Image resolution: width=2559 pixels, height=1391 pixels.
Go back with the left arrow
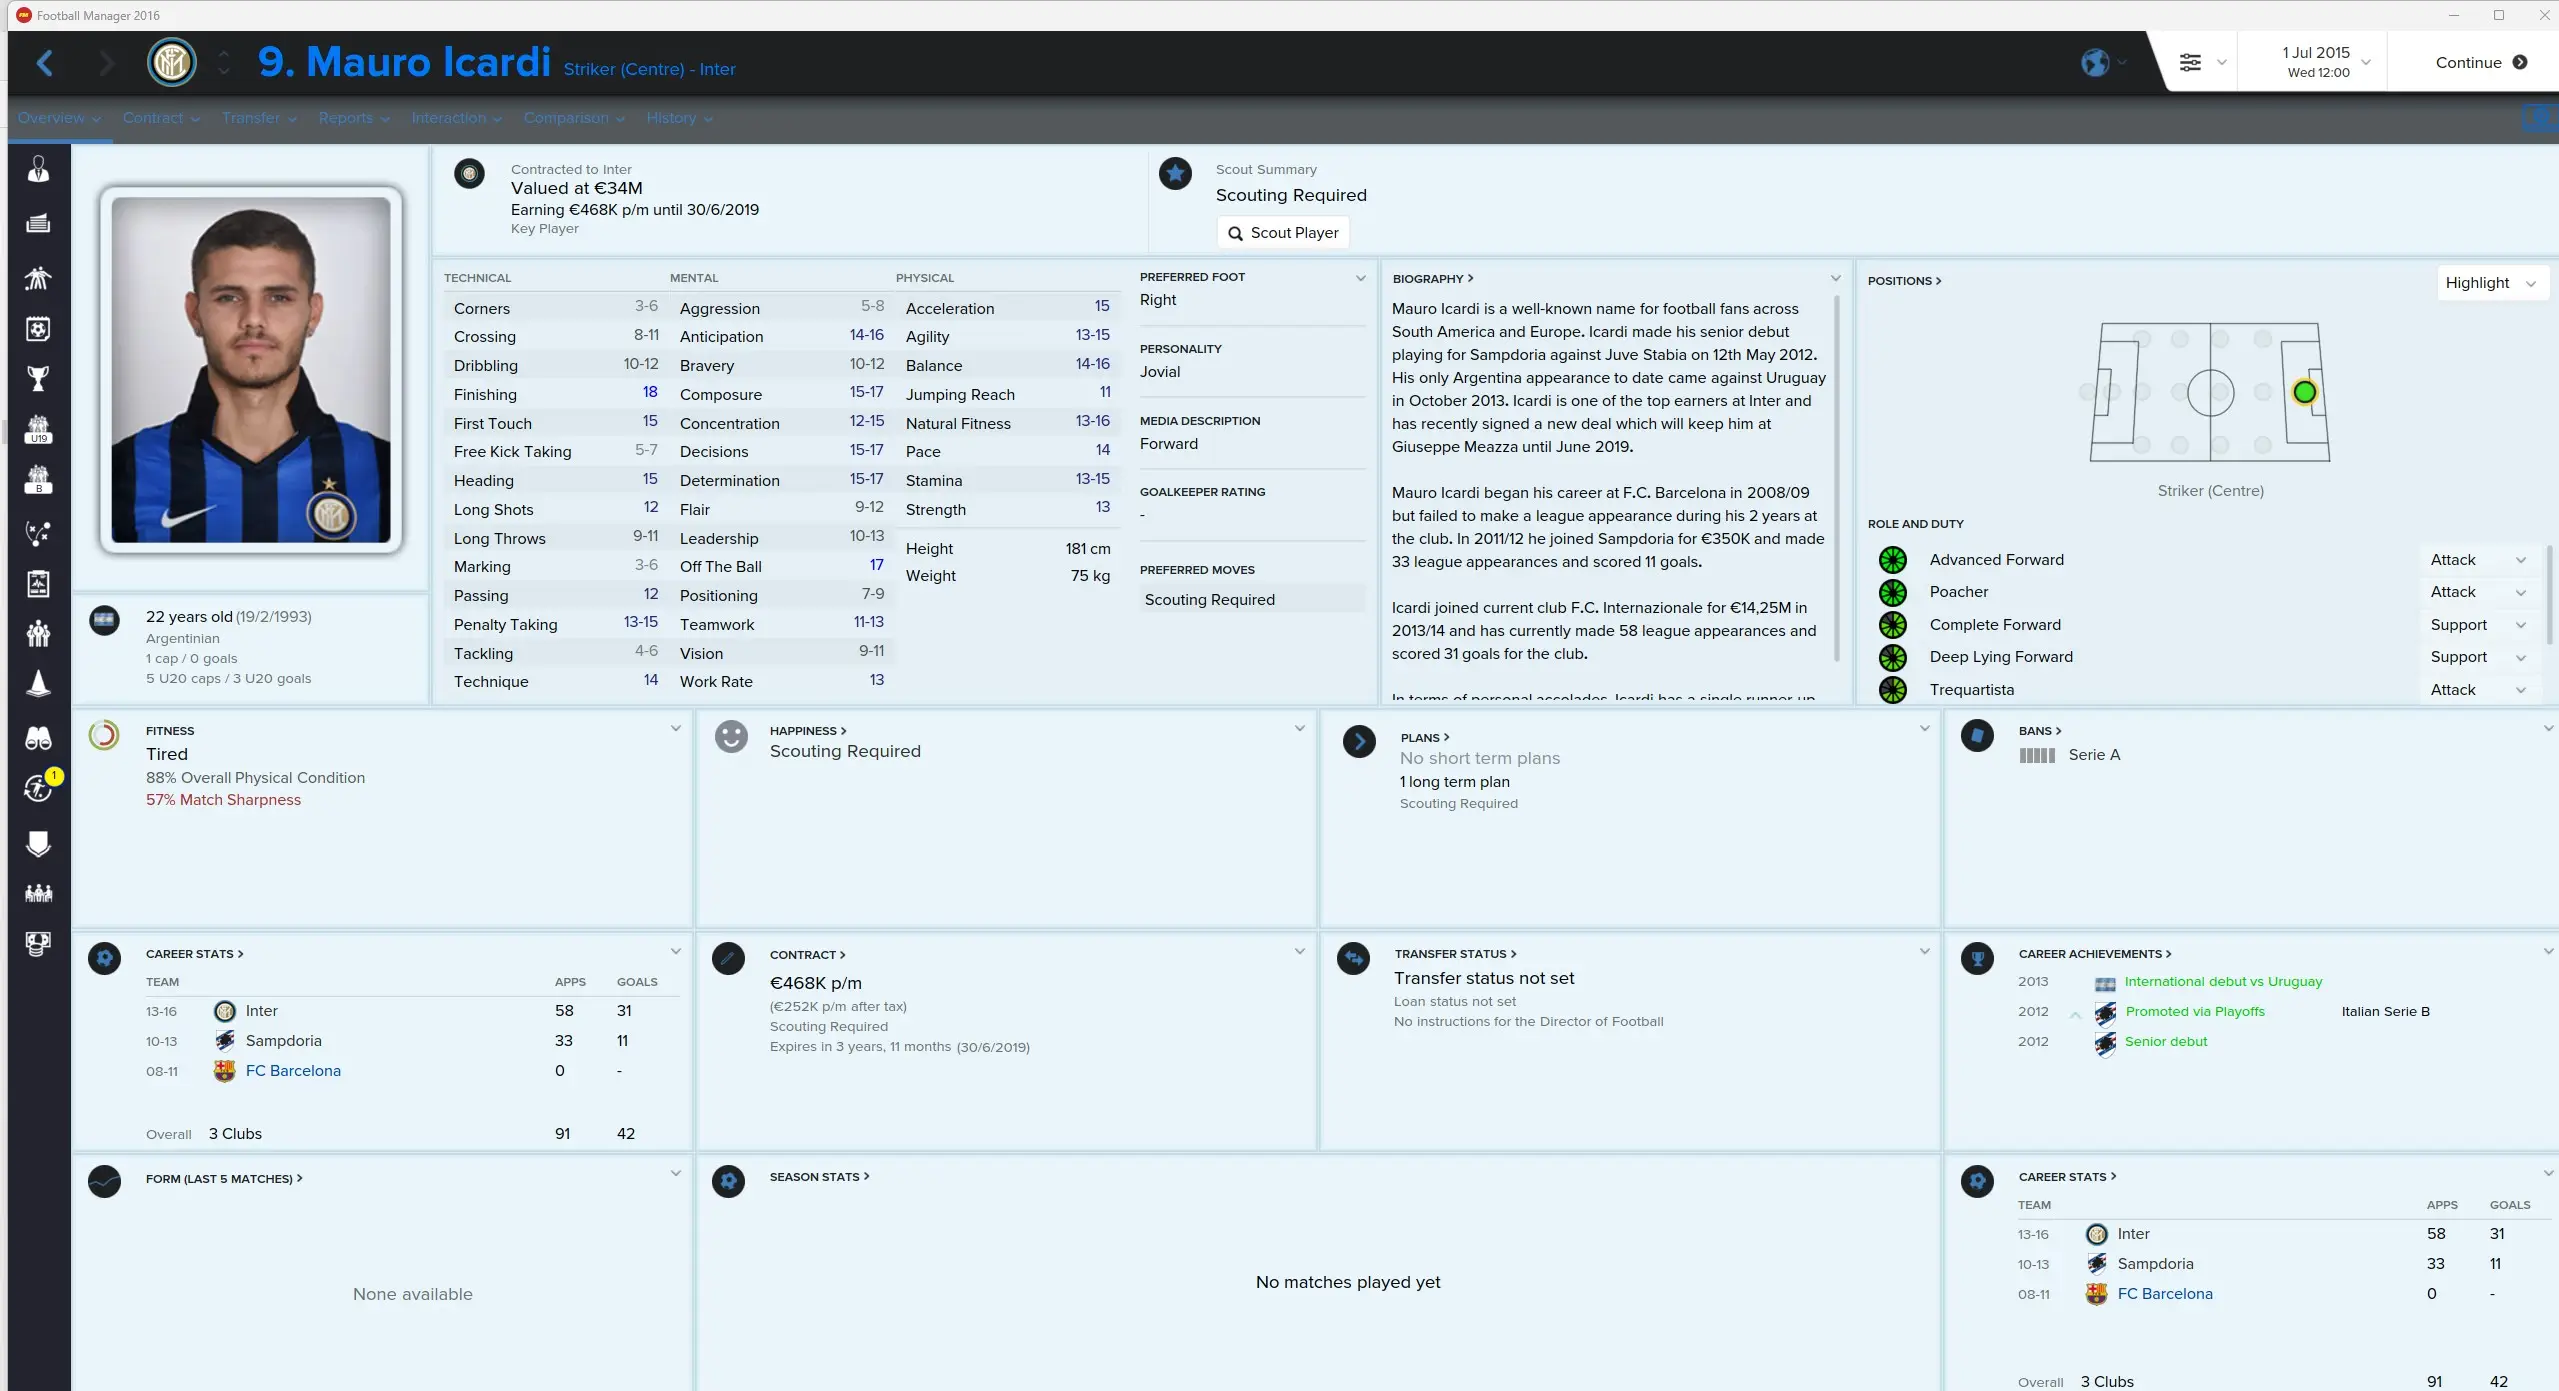45,63
